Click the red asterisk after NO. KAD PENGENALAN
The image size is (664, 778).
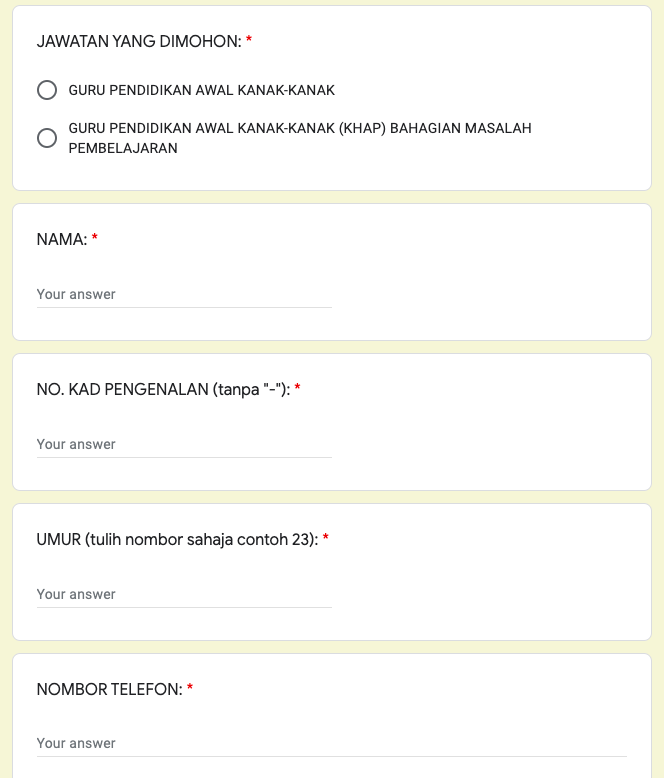tap(298, 390)
